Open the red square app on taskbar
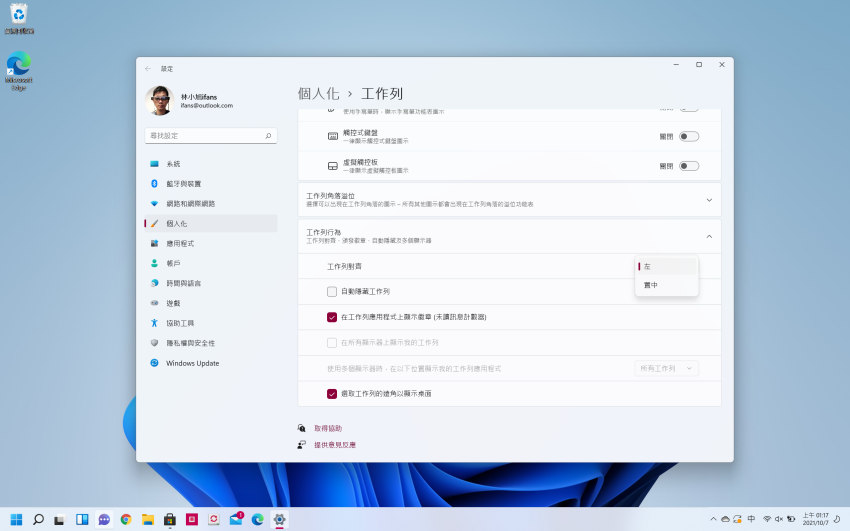The image size is (850, 531). 192,520
